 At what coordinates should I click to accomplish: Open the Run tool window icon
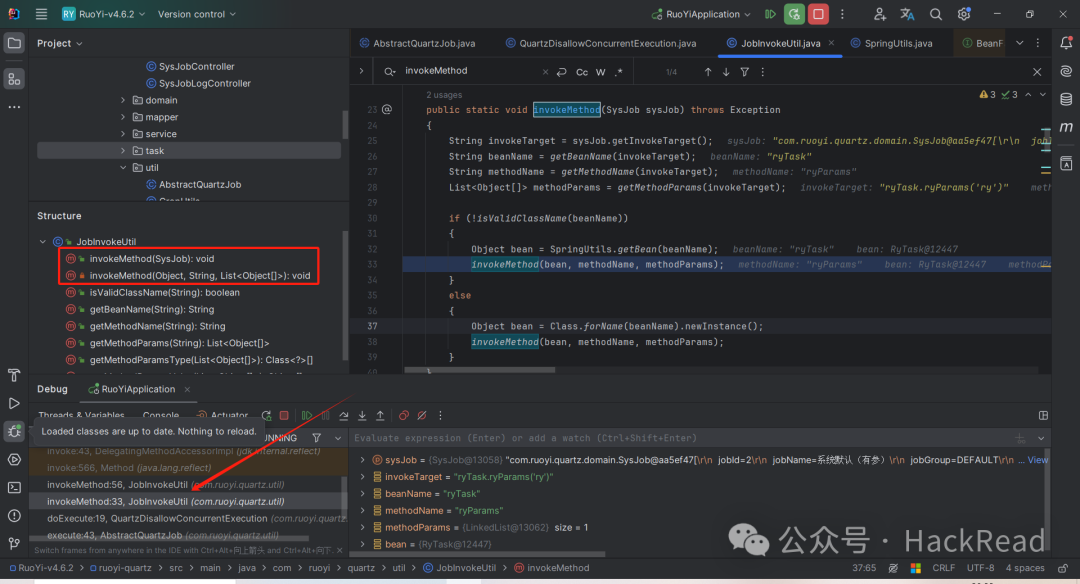[x=14, y=404]
